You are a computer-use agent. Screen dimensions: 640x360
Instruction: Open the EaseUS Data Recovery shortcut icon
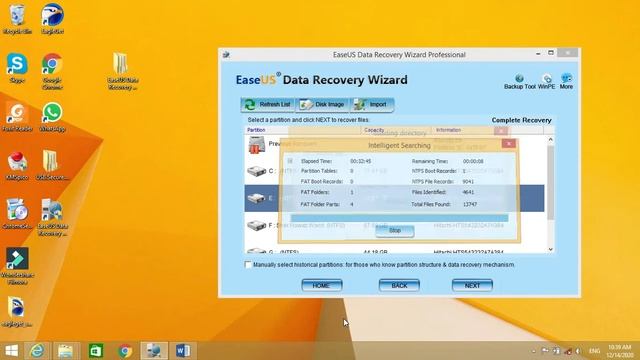(52, 218)
